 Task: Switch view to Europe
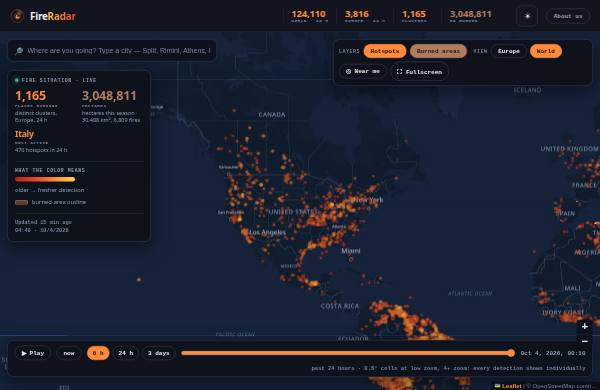pyautogui.click(x=509, y=51)
